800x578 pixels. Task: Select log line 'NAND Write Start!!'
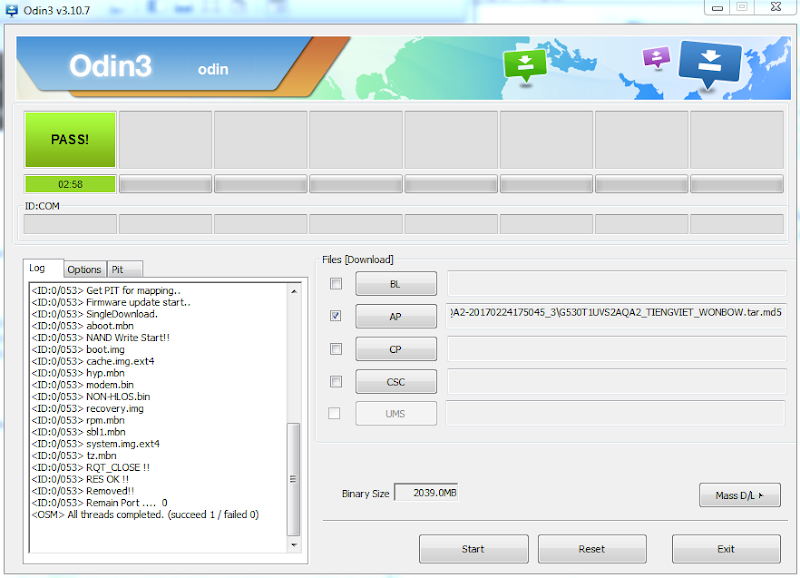[x=101, y=338]
